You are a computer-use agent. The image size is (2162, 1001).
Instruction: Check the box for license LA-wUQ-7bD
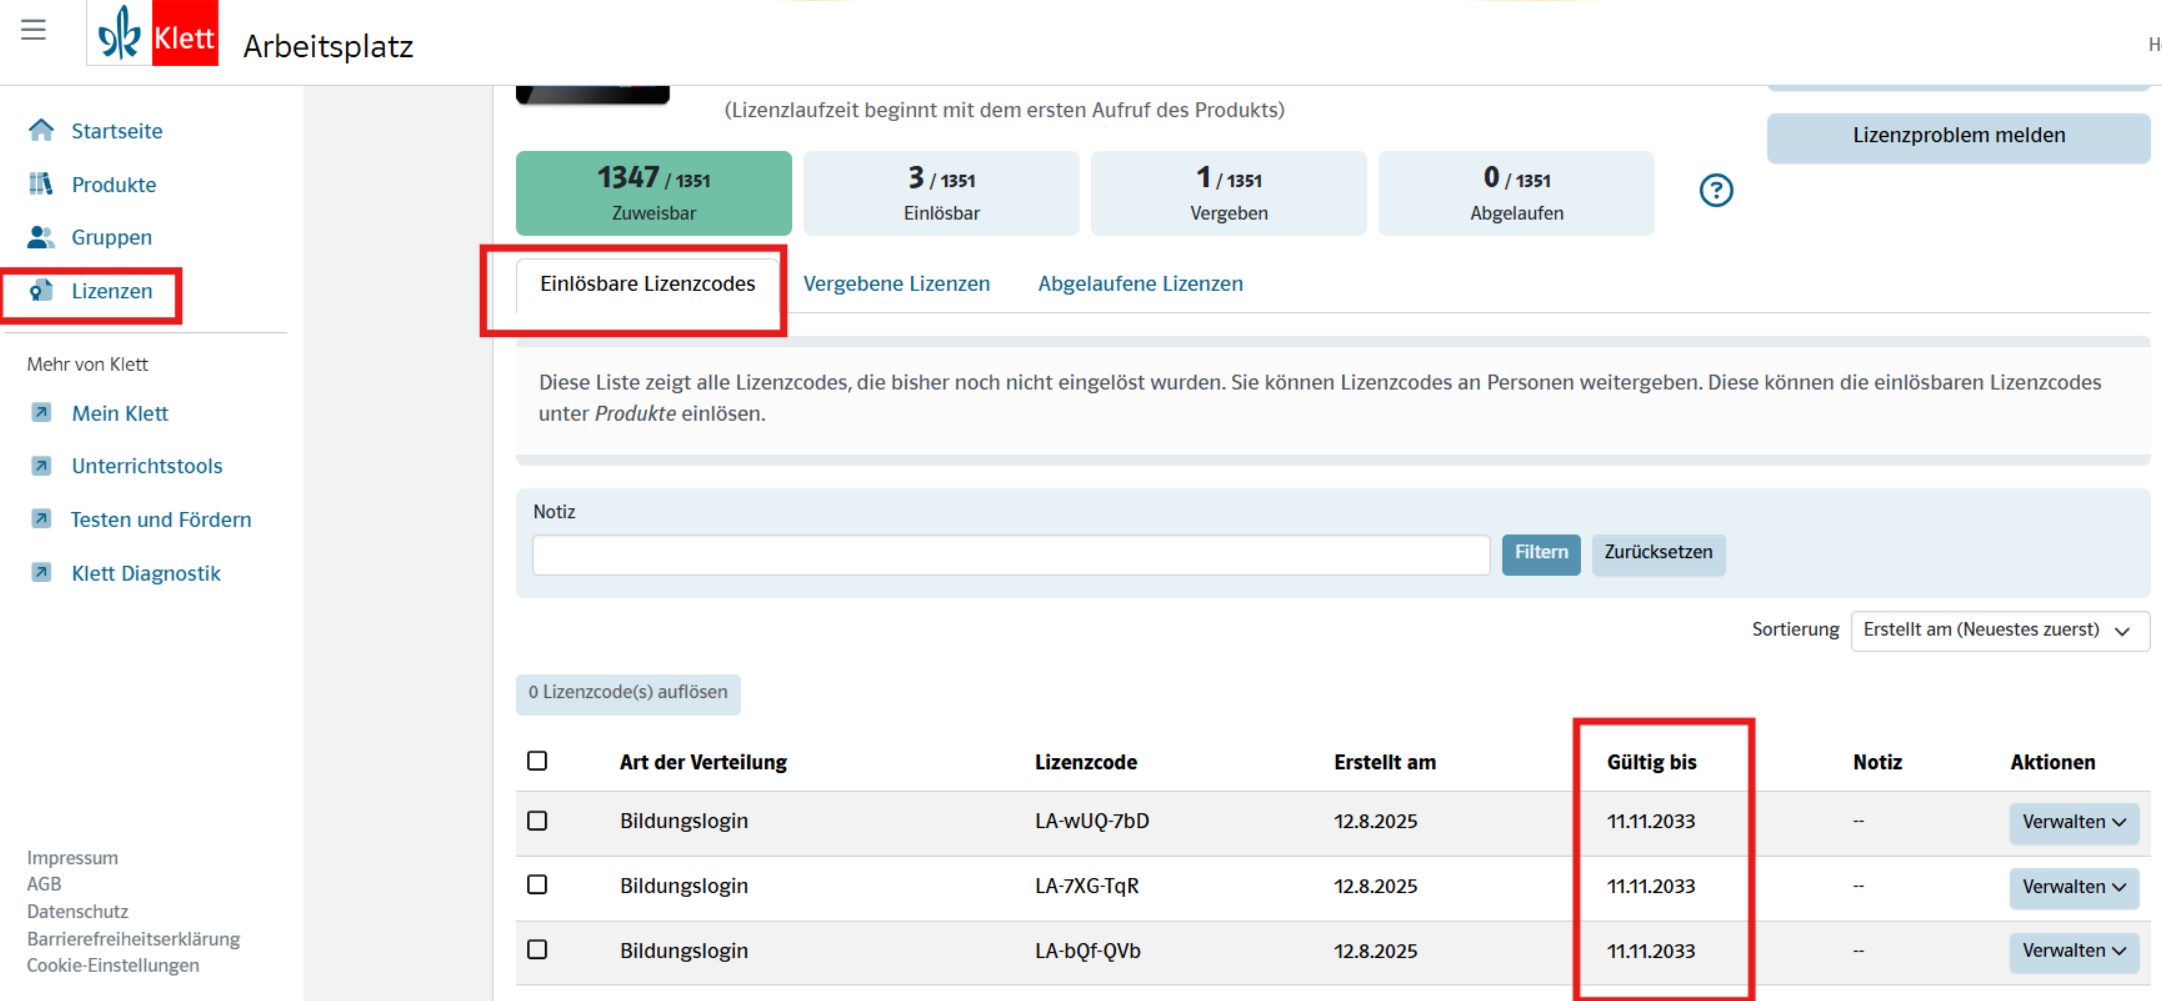(537, 821)
